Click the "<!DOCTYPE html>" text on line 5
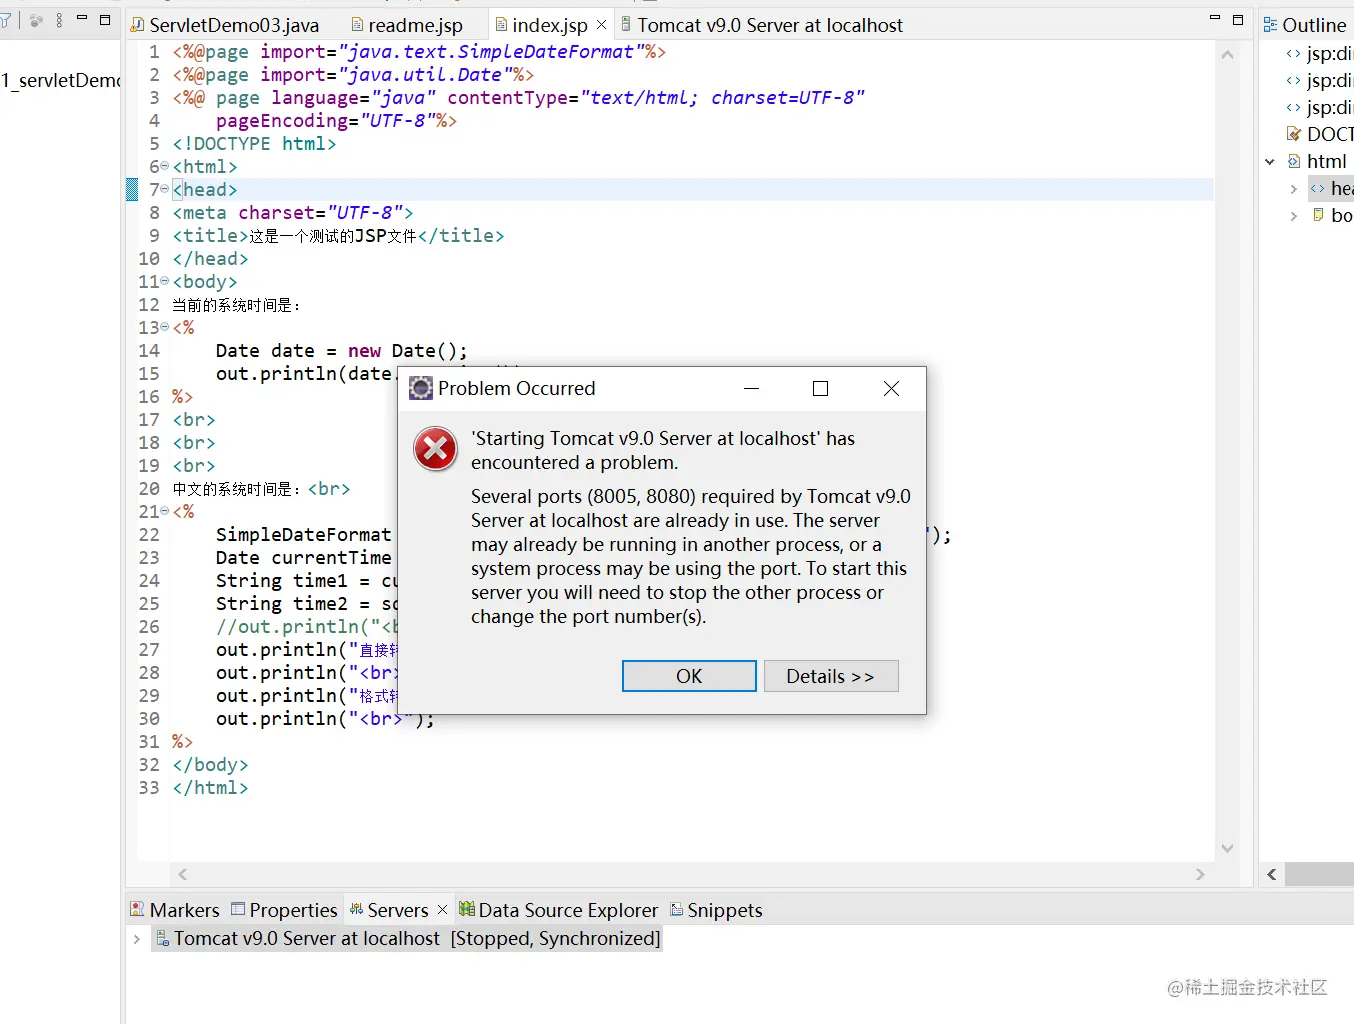1354x1024 pixels. (x=254, y=144)
